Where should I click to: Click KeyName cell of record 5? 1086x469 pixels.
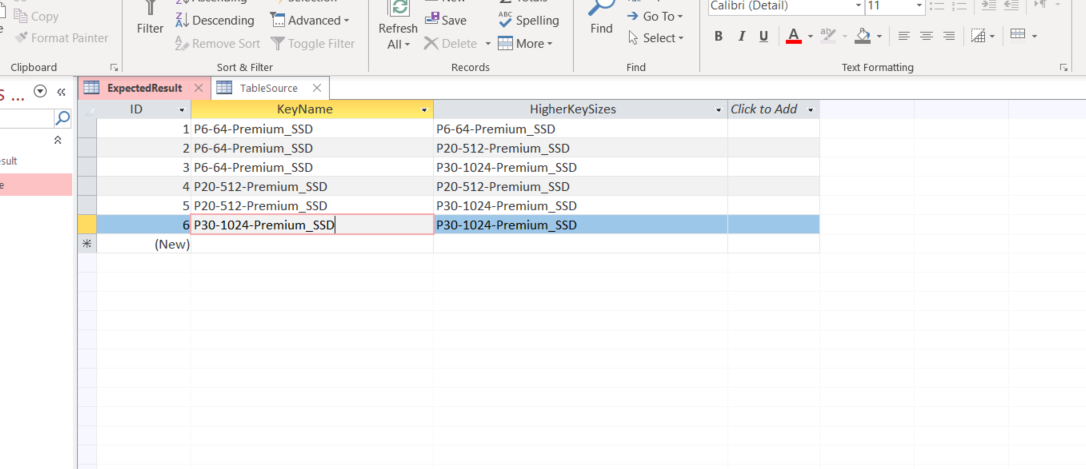coord(312,206)
